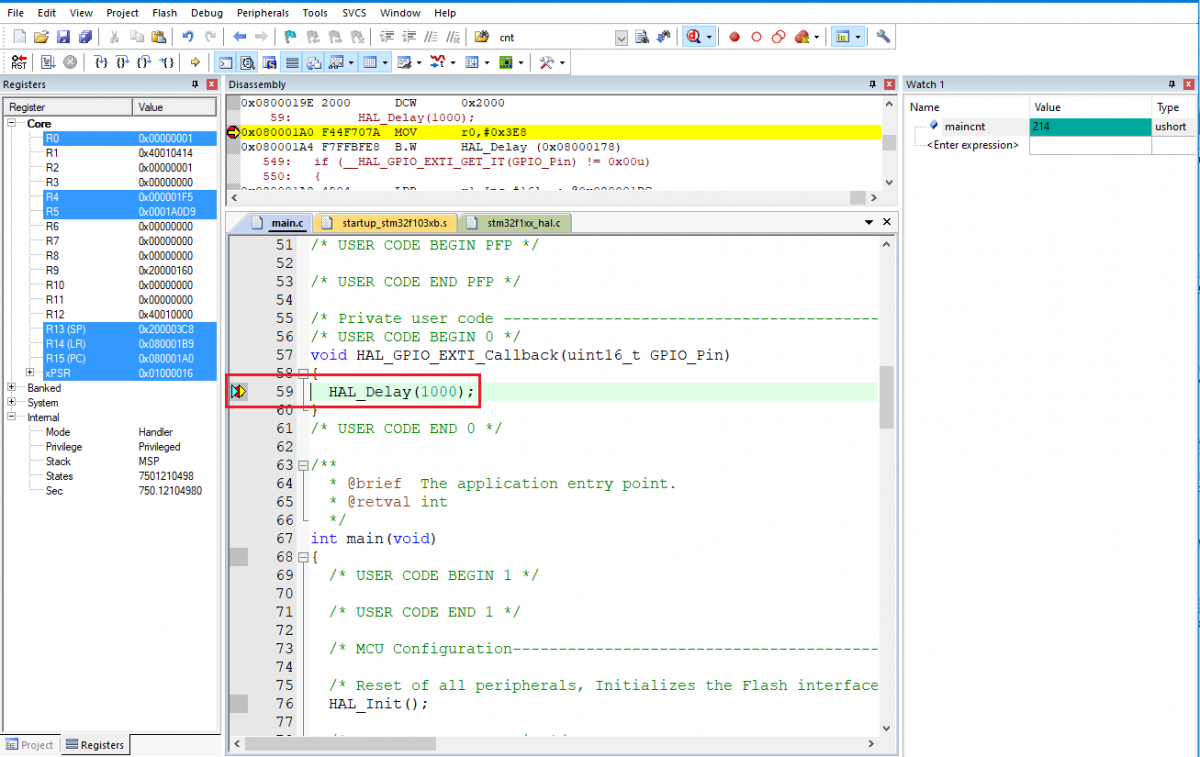Pin the Watch 1 panel

[x=1170, y=84]
